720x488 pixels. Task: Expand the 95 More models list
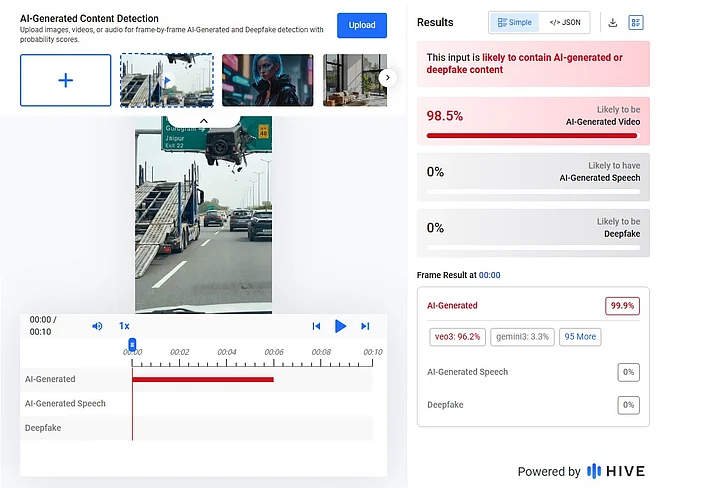(580, 337)
